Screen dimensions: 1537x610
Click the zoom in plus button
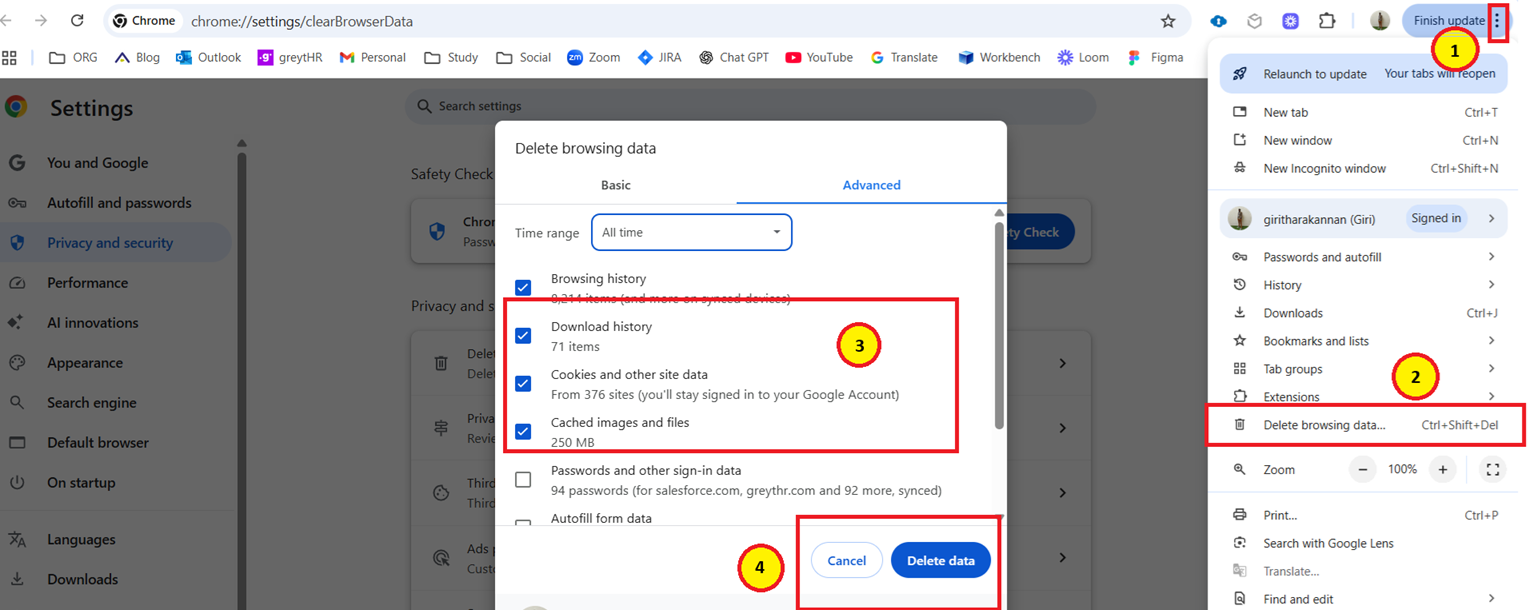tap(1442, 469)
